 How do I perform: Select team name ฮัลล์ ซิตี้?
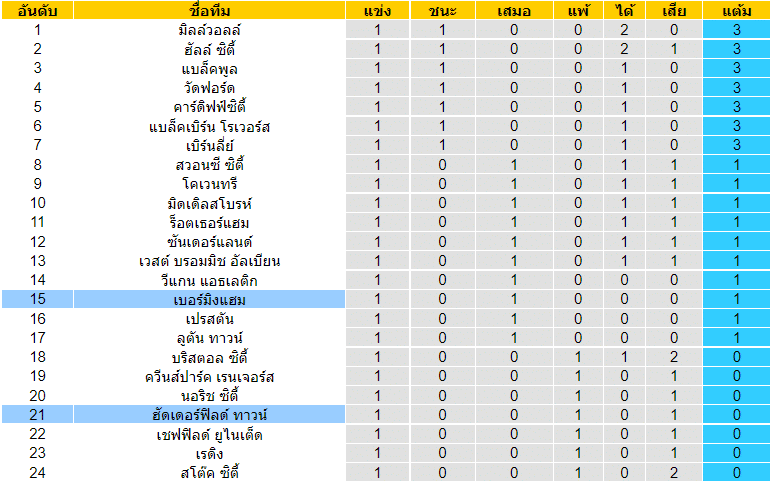tap(209, 49)
